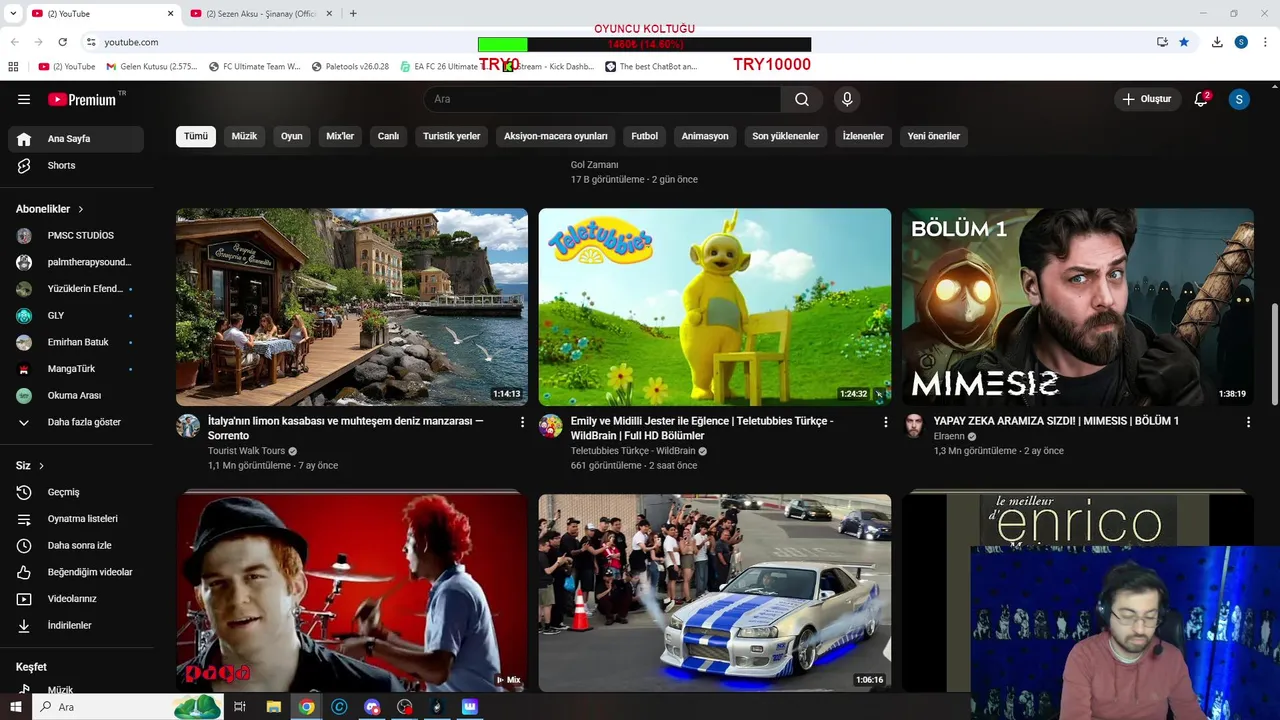This screenshot has height=720, width=1280.
Task: Select the Turistik yerler chip
Action: click(452, 136)
